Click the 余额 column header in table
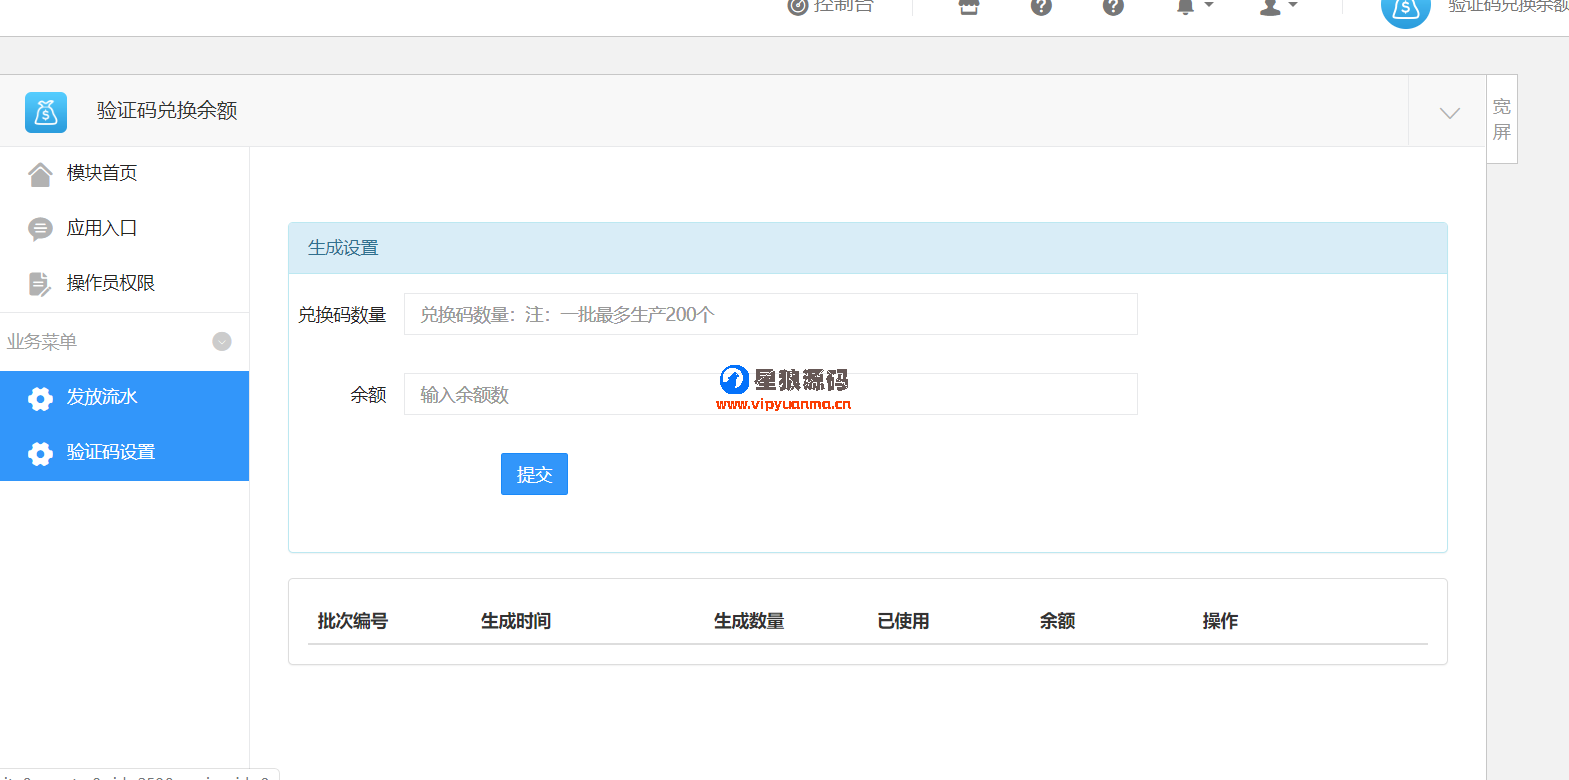This screenshot has height=780, width=1569. (1058, 621)
